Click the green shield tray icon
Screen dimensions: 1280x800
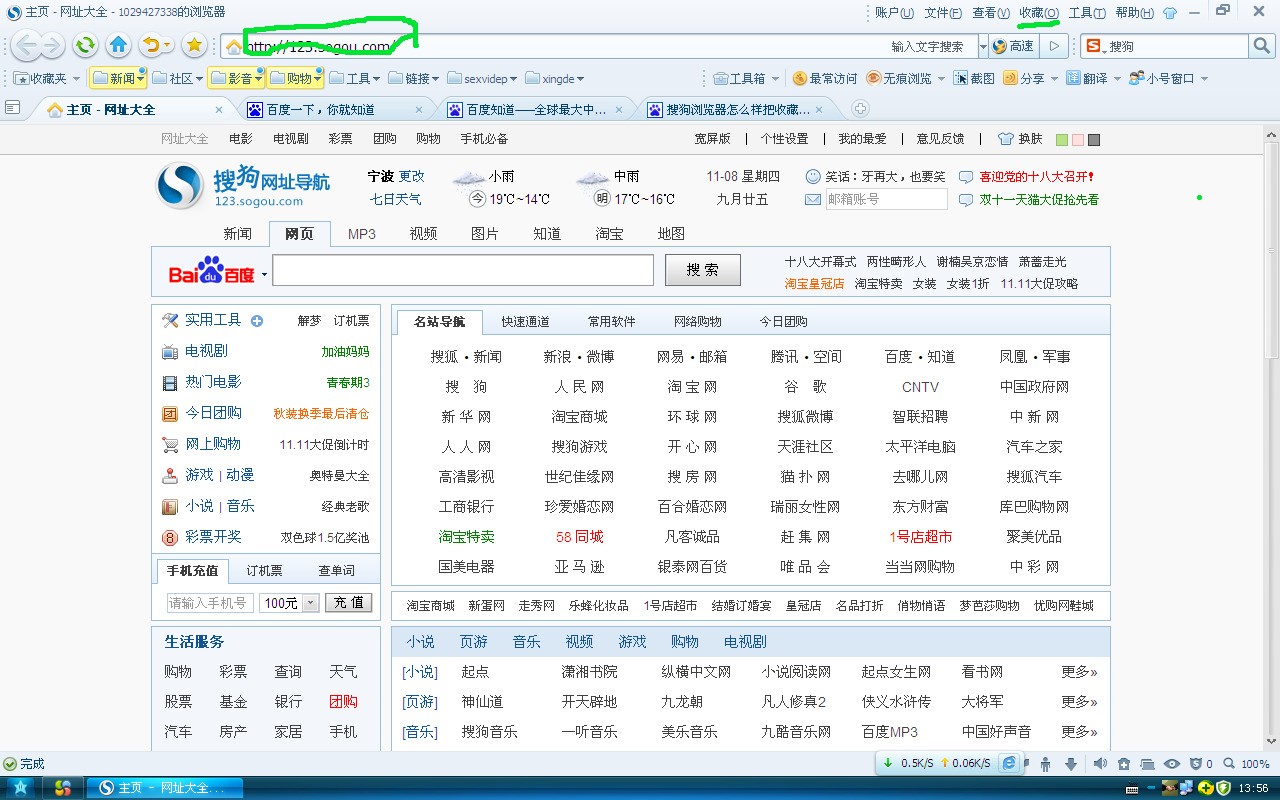coord(1224,788)
